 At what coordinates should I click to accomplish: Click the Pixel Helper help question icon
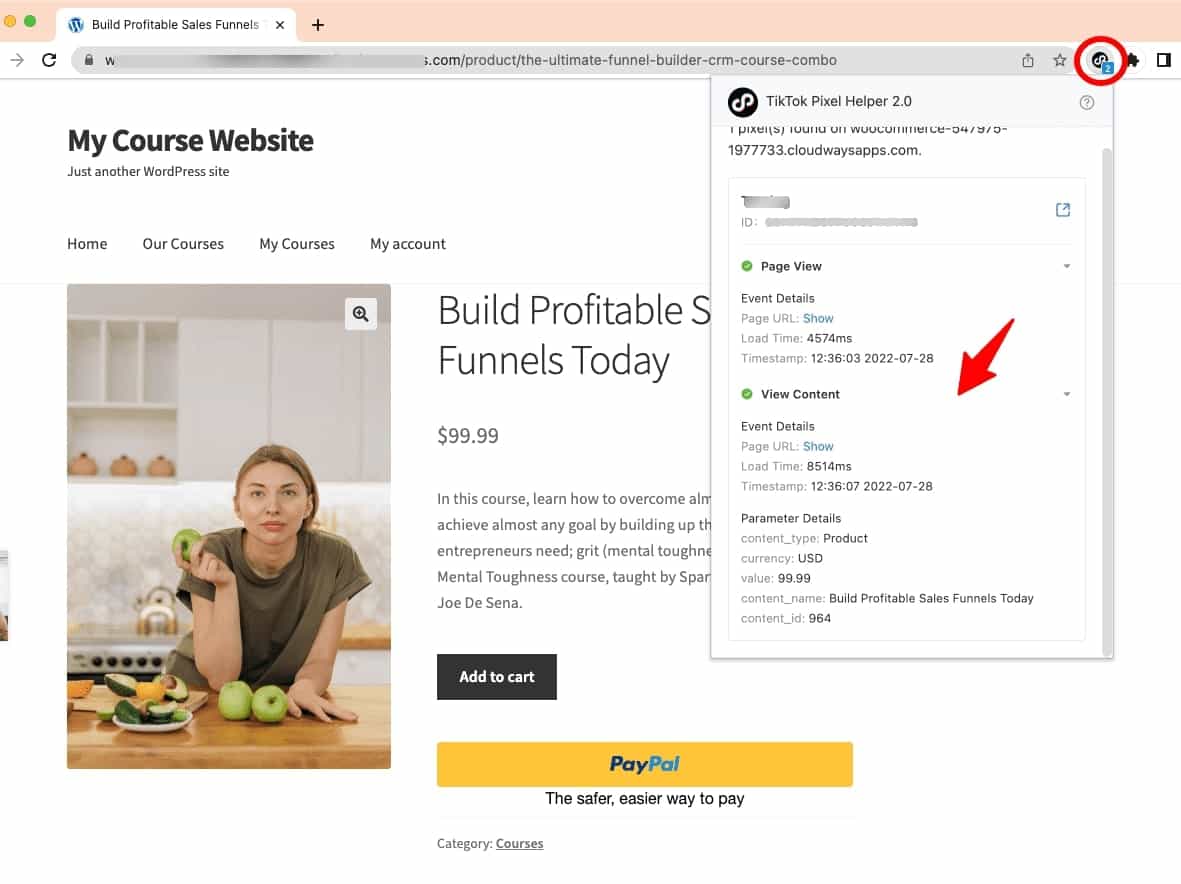(x=1086, y=102)
